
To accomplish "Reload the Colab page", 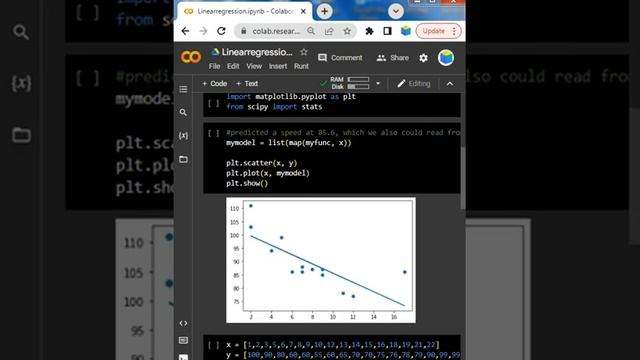I will point(221,31).
